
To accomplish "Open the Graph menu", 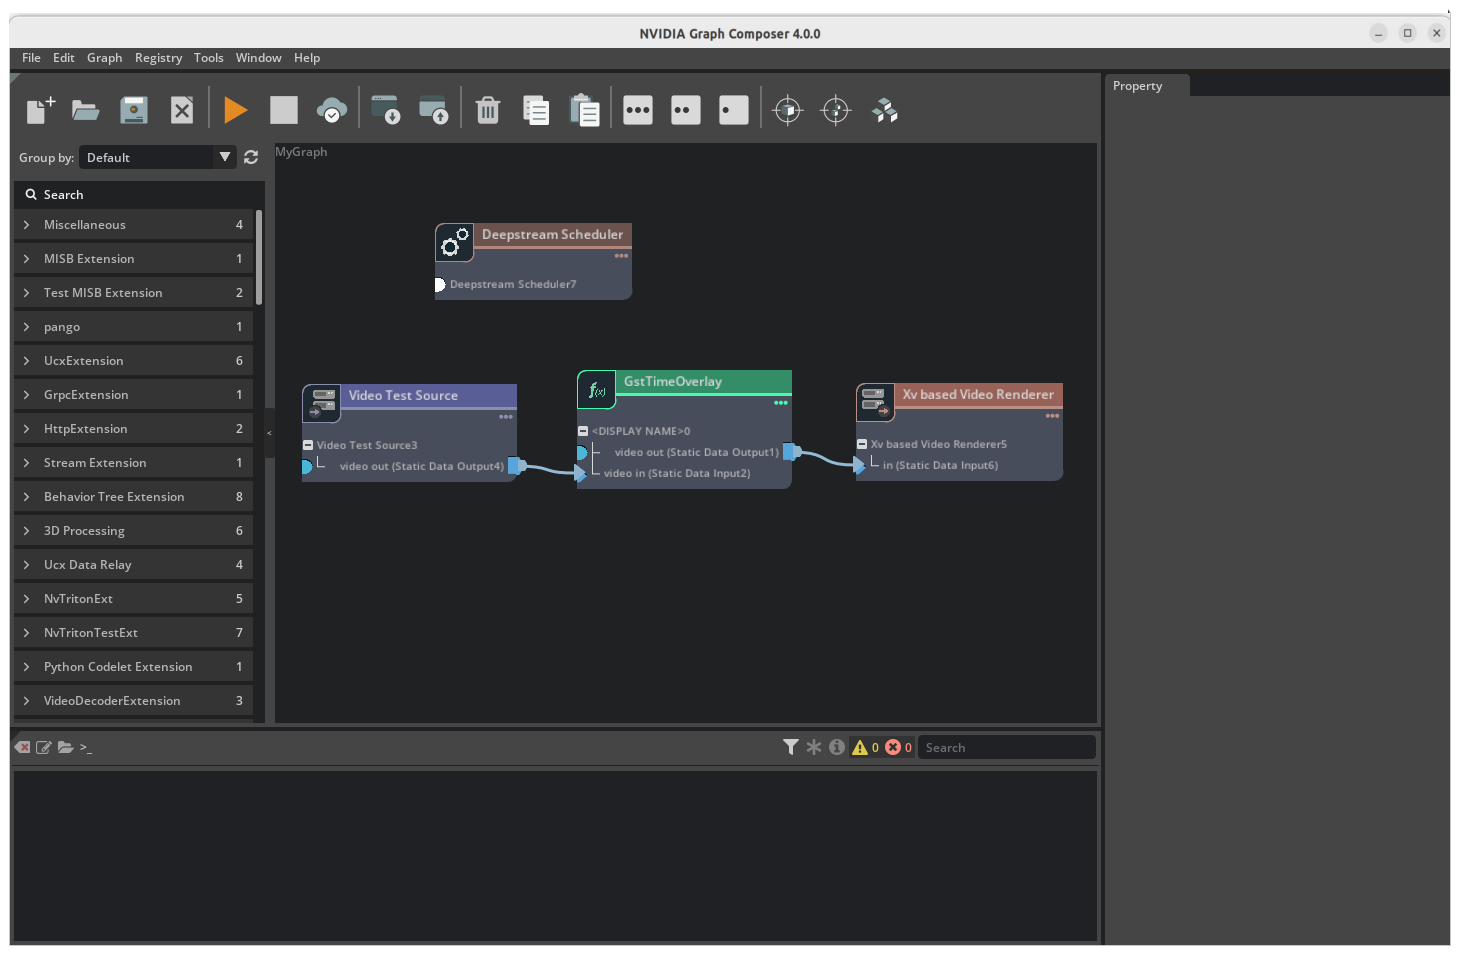I will click(x=104, y=58).
